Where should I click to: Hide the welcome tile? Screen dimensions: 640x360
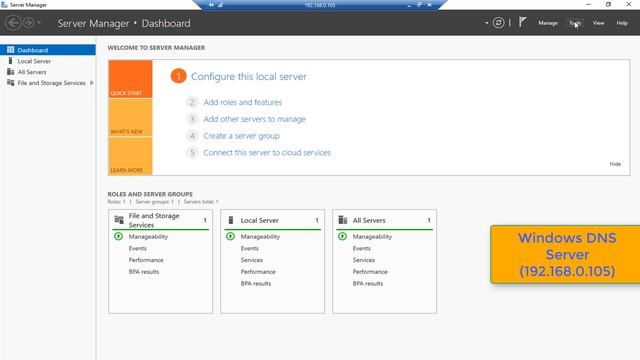[615, 164]
